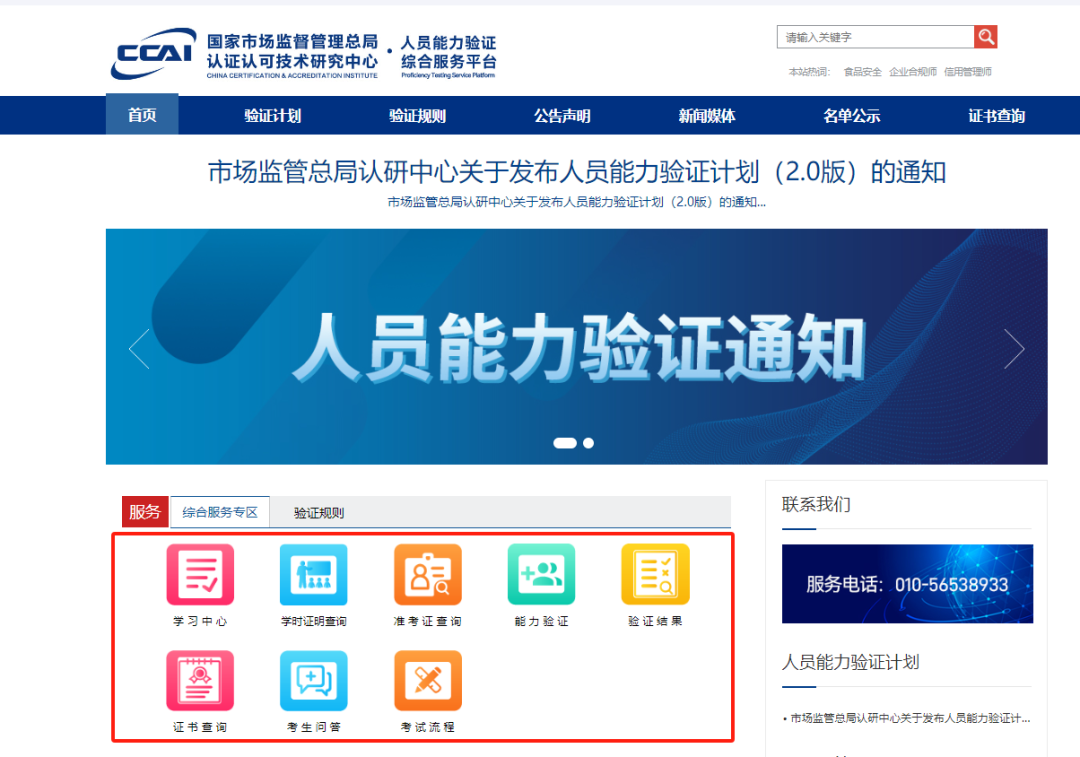Select the green 能力验证 icon
1080x757 pixels.
pyautogui.click(x=540, y=574)
